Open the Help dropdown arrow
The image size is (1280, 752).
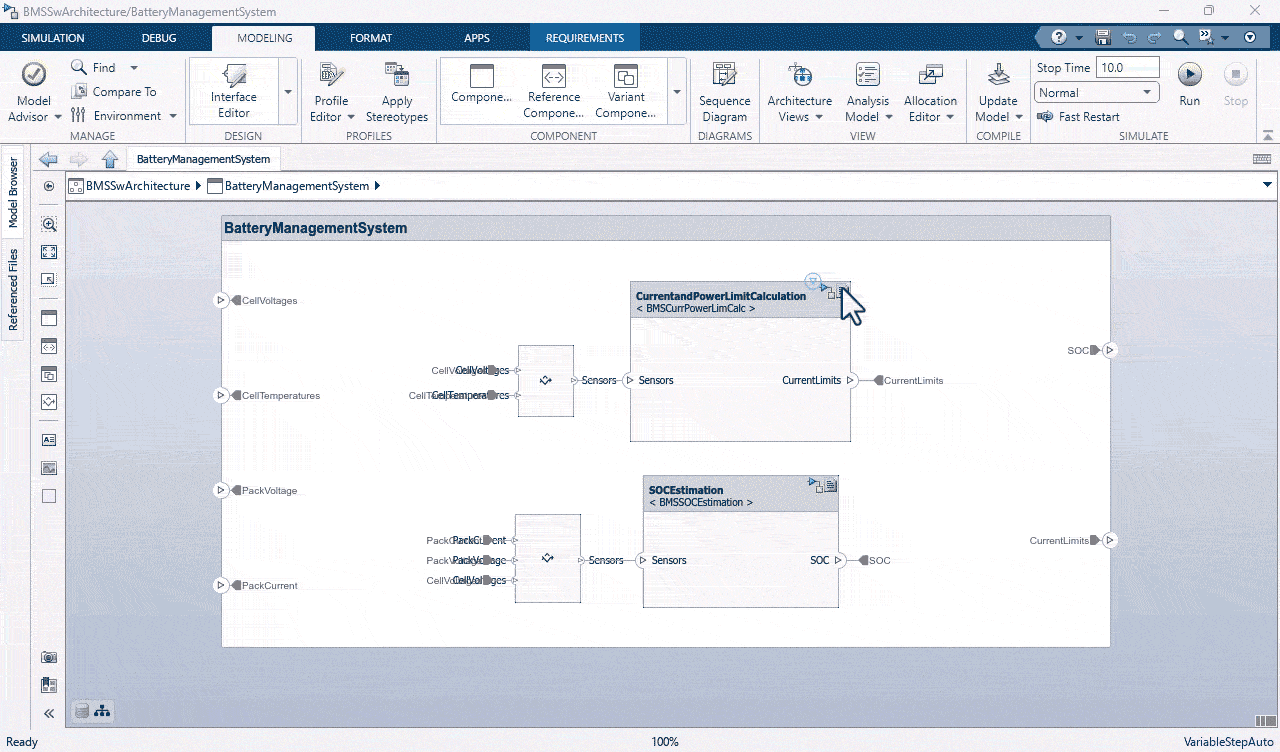pyautogui.click(x=1080, y=38)
